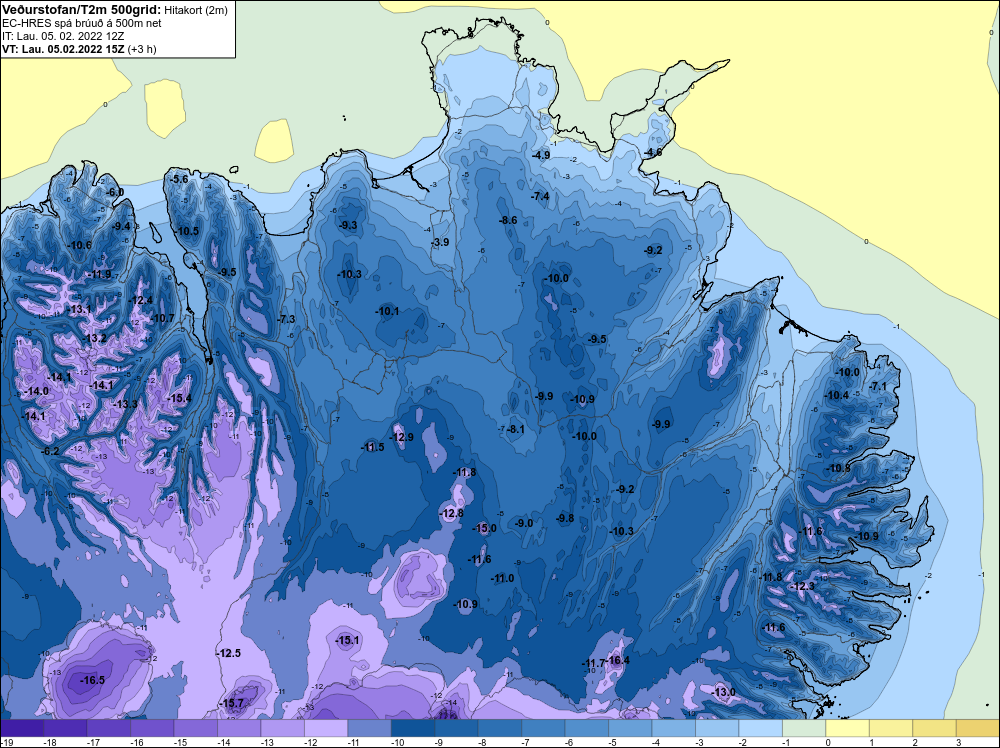Click the -7.3 temperature label

tap(286, 319)
